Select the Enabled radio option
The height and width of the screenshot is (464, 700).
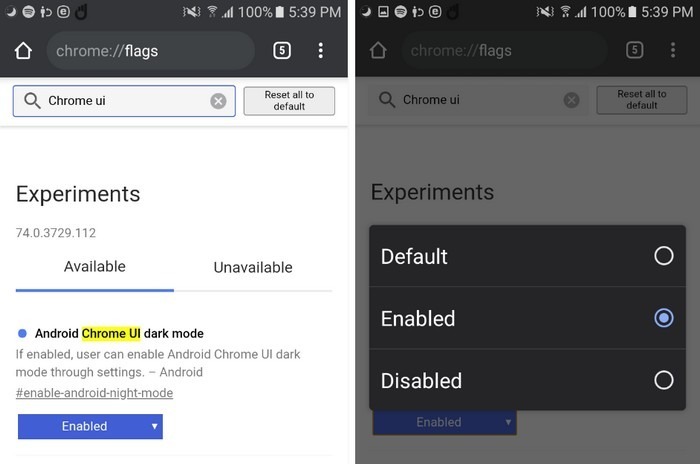tap(663, 318)
